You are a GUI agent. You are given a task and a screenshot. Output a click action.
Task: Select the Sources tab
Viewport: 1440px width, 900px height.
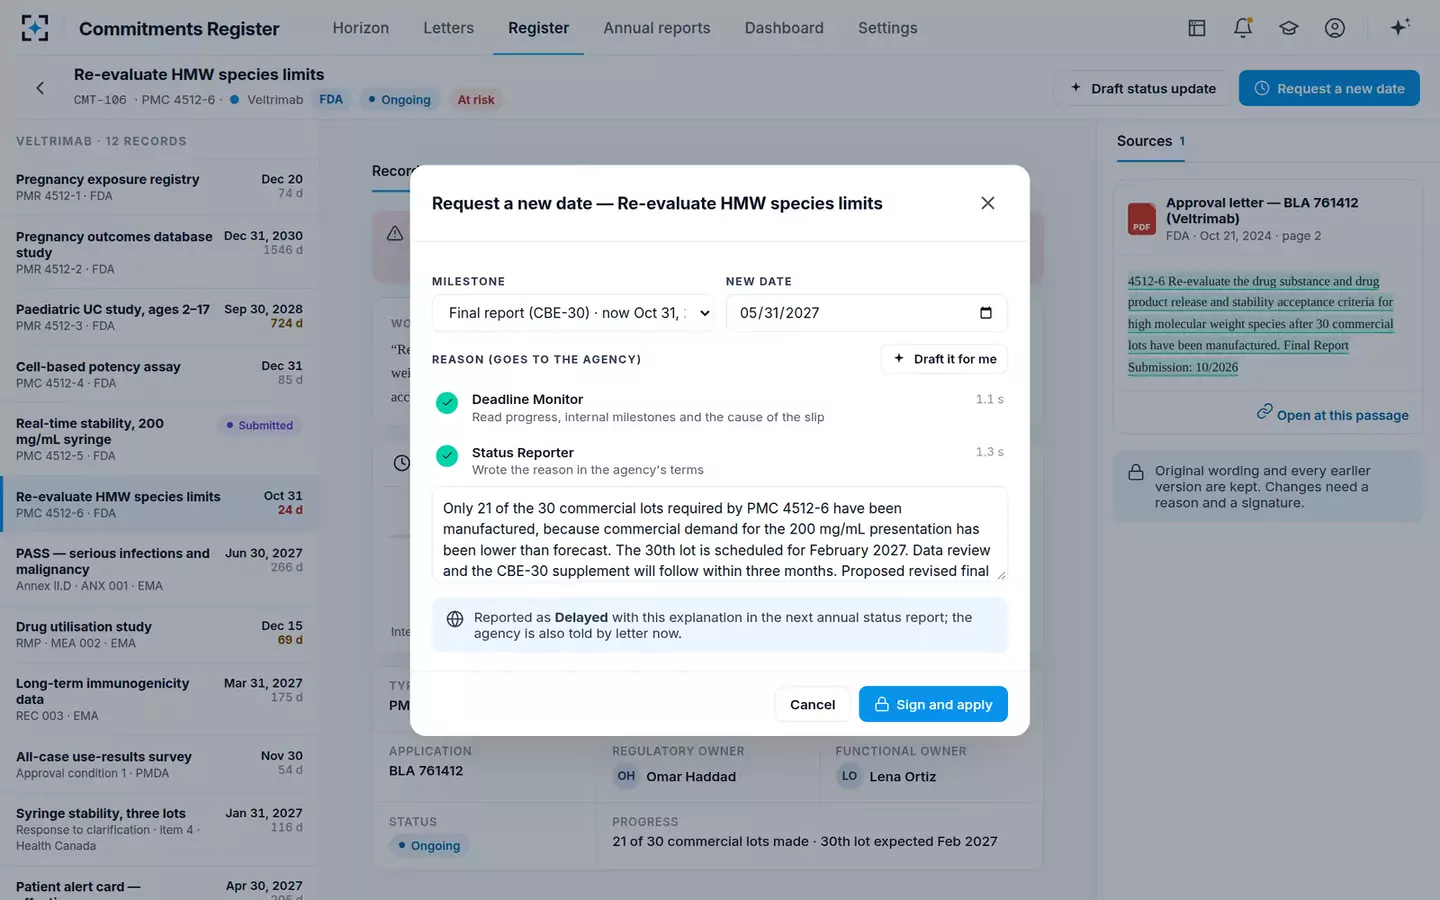[x=1151, y=141]
